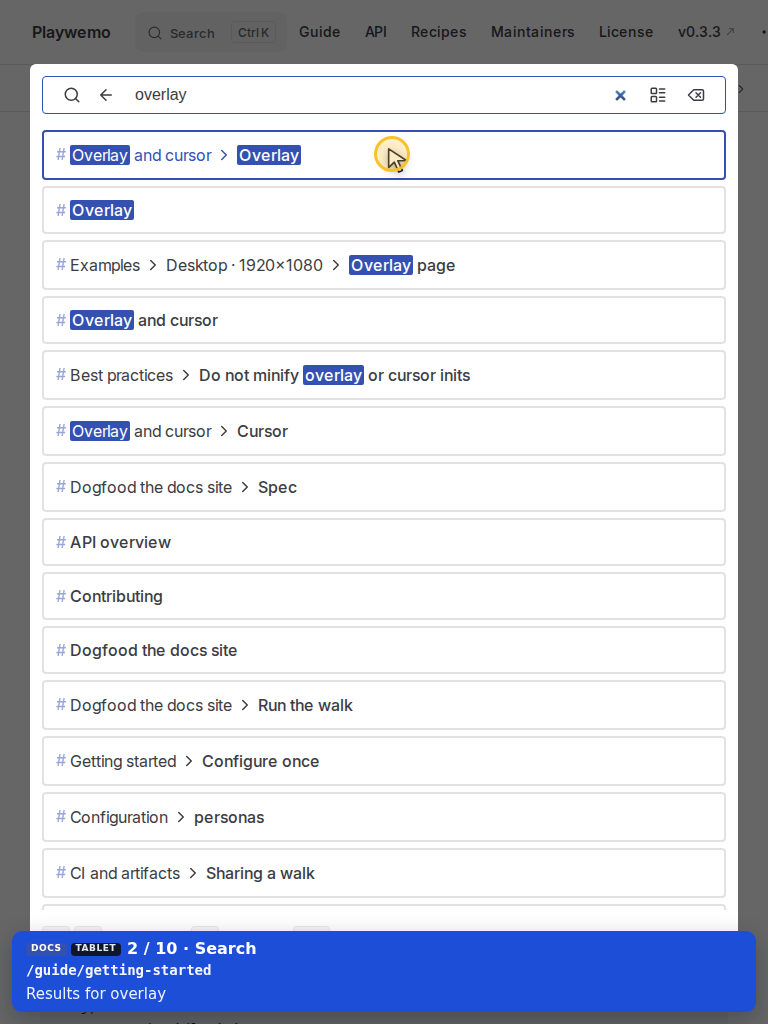Viewport: 768px width, 1024px height.
Task: Open the 'Configuration > personas' result
Action: 384,817
